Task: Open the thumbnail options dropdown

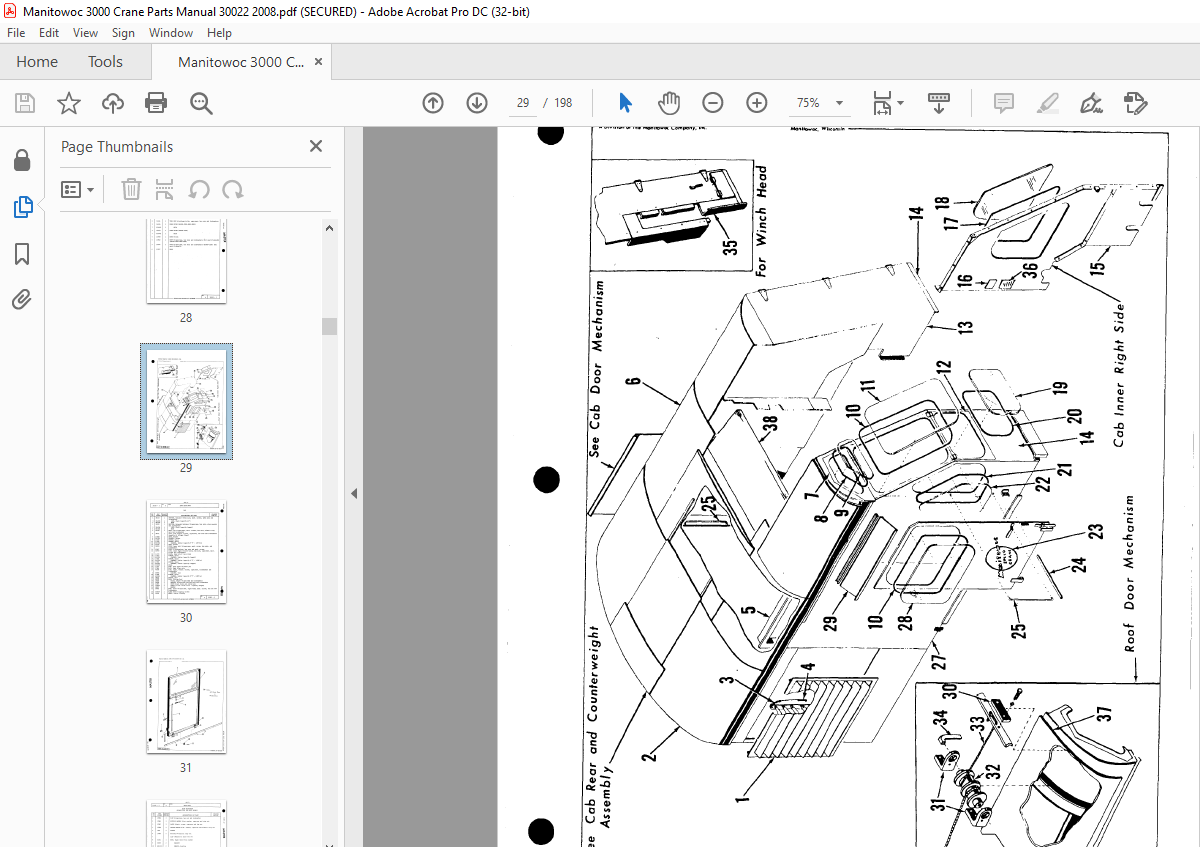Action: point(78,189)
